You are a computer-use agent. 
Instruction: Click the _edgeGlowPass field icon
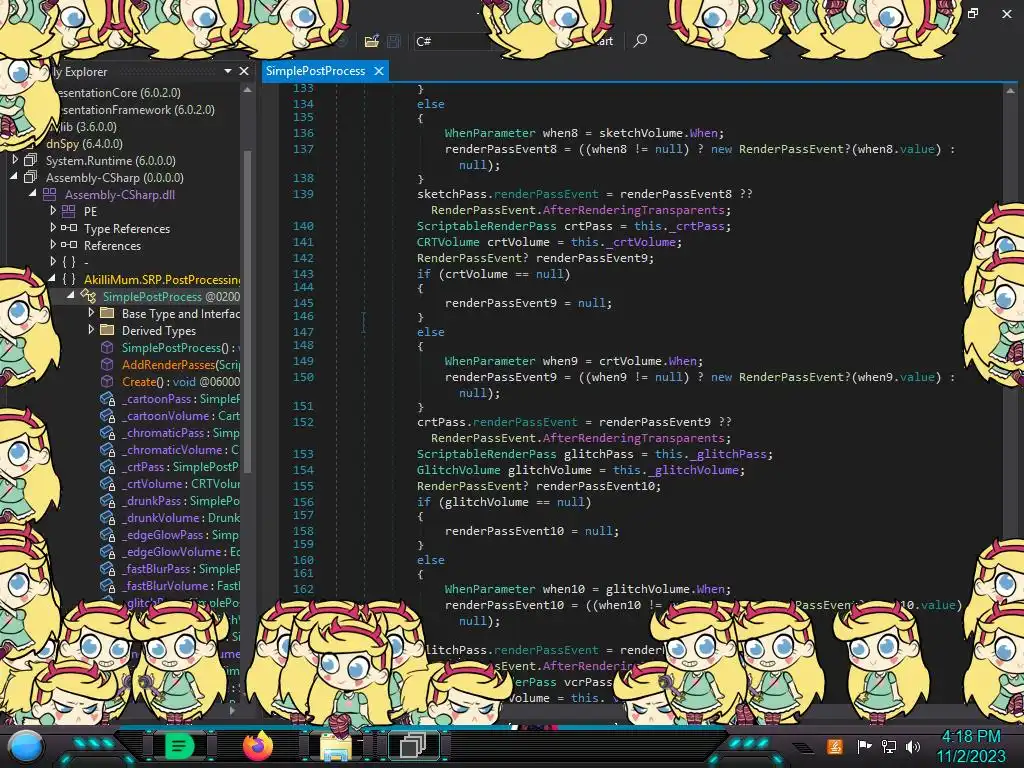[107, 534]
